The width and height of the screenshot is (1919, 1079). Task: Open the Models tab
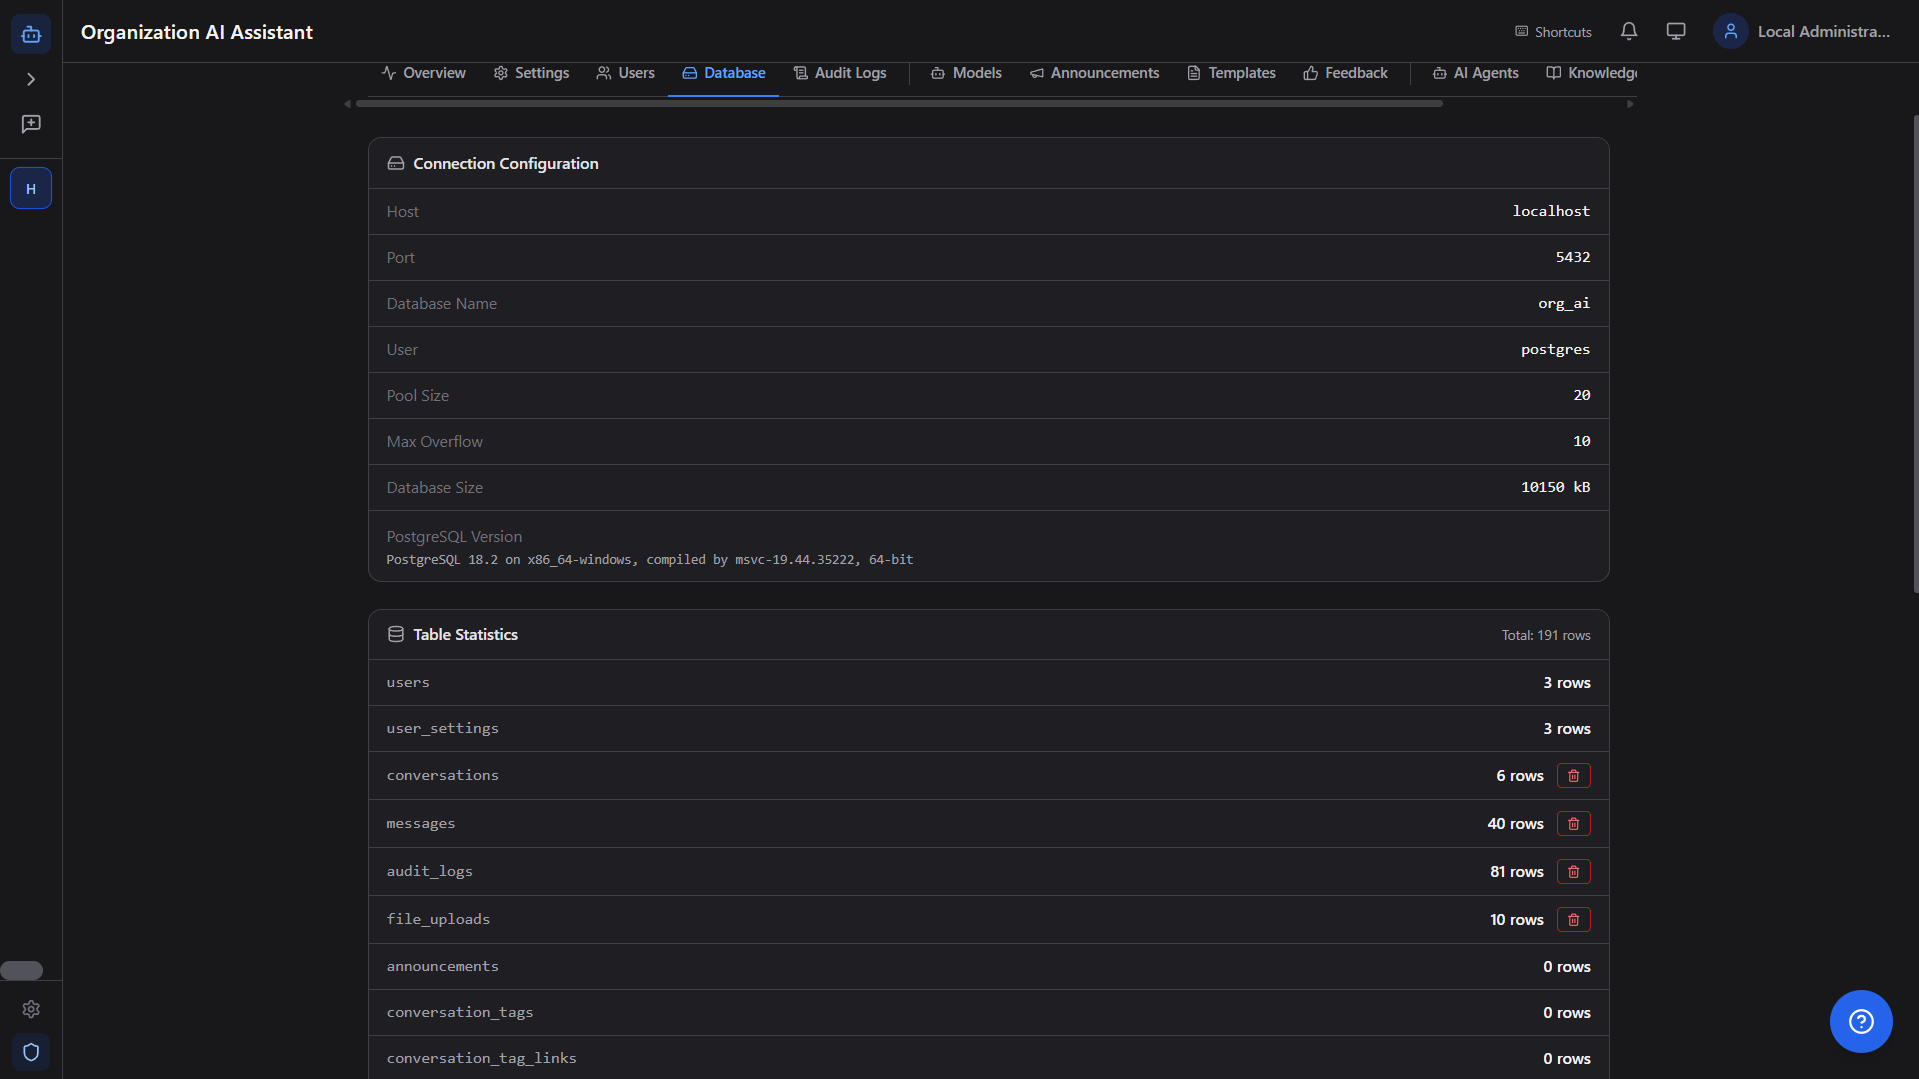click(966, 73)
